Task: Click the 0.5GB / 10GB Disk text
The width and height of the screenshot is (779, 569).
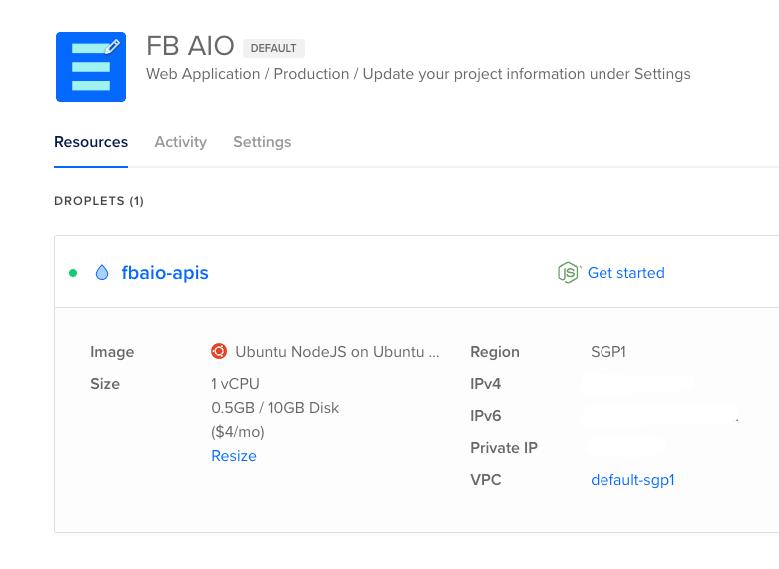Action: pos(275,408)
